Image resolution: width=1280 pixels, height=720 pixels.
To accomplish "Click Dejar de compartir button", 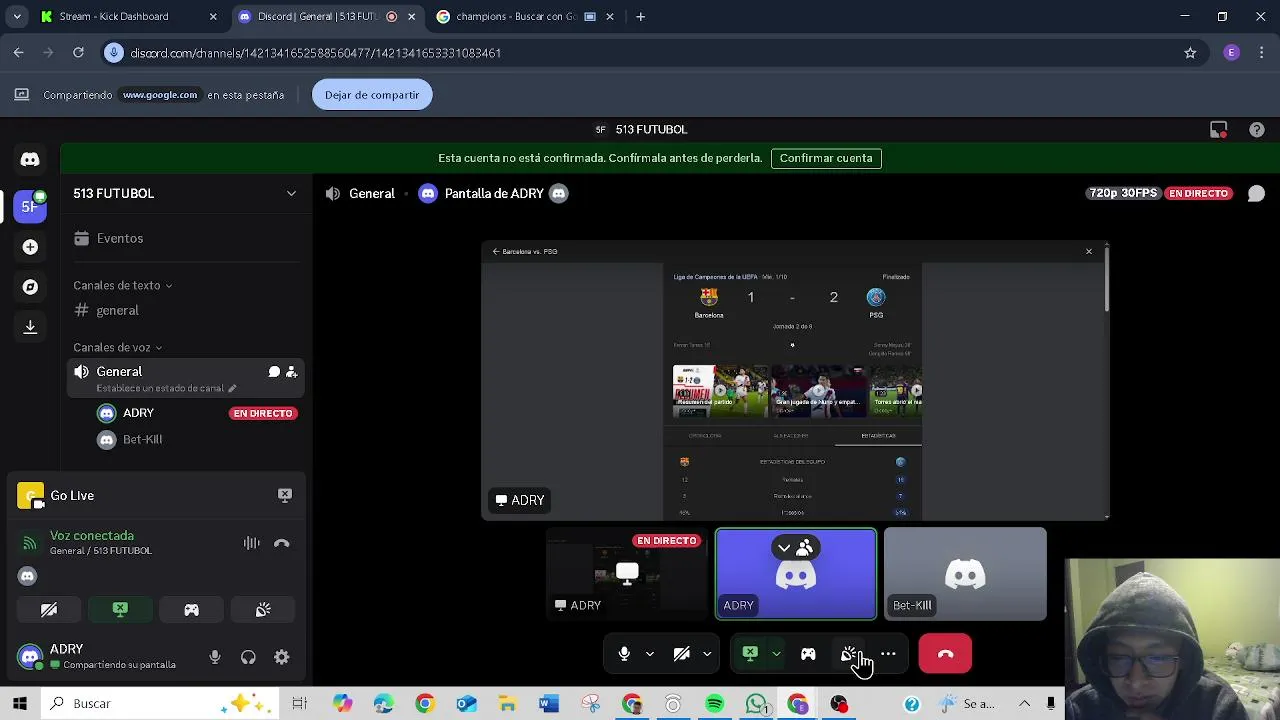I will click(372, 95).
